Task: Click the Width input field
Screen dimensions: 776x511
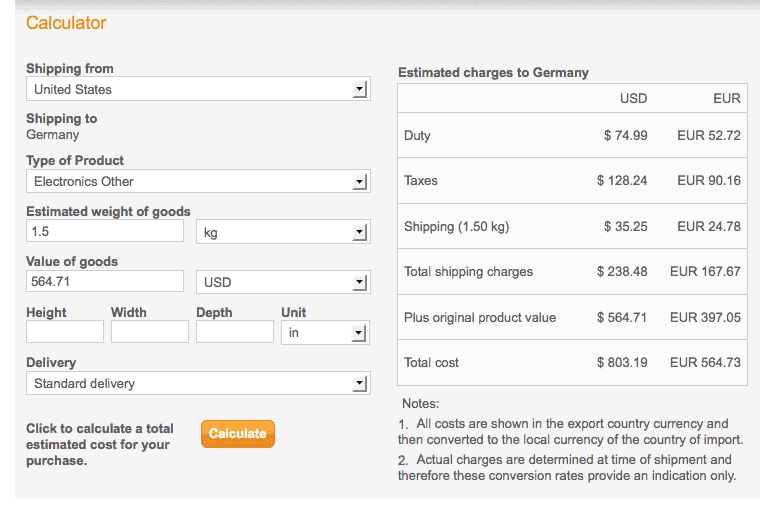Action: [150, 331]
